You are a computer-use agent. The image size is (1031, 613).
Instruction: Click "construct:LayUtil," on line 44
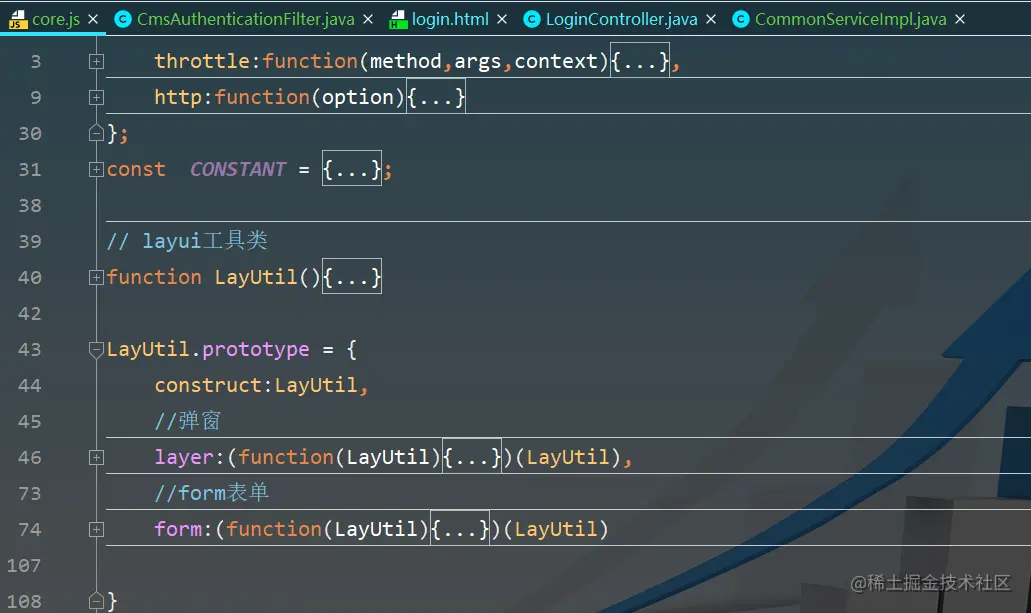pyautogui.click(x=261, y=385)
